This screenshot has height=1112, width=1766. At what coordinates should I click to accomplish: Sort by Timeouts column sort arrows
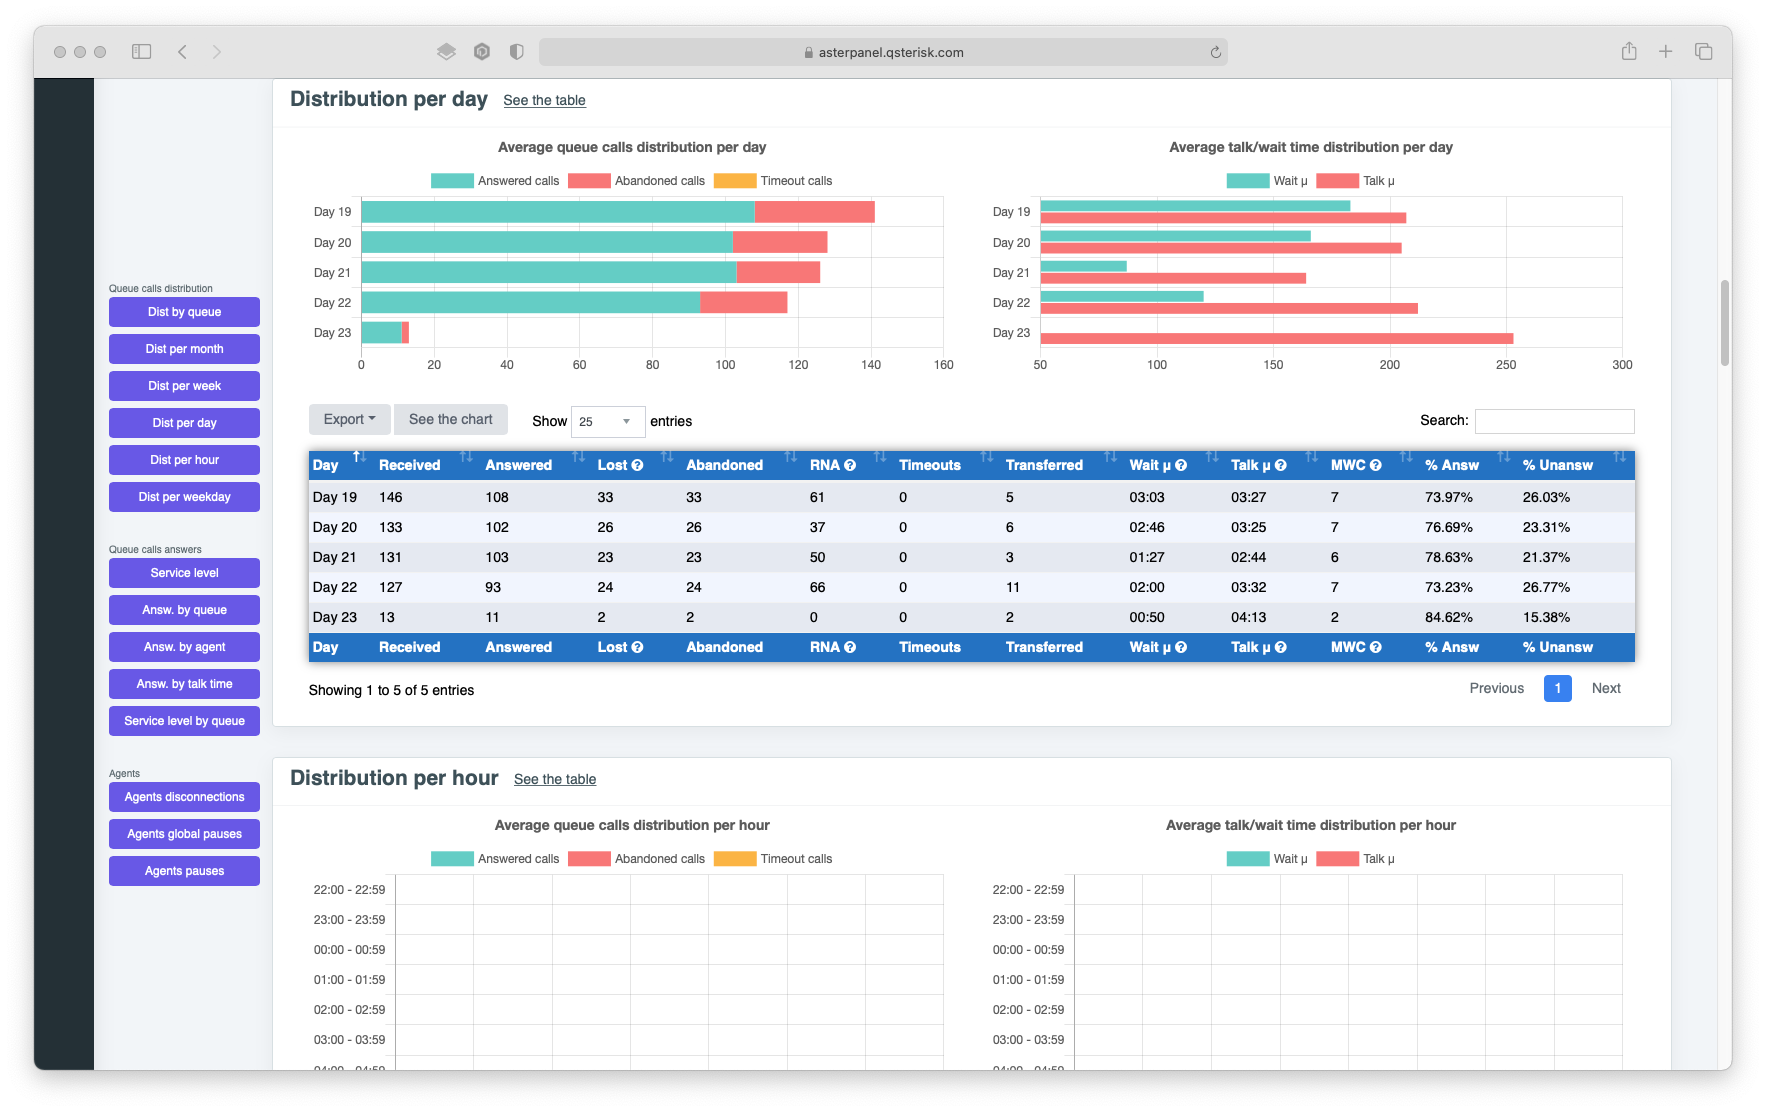[x=987, y=457]
